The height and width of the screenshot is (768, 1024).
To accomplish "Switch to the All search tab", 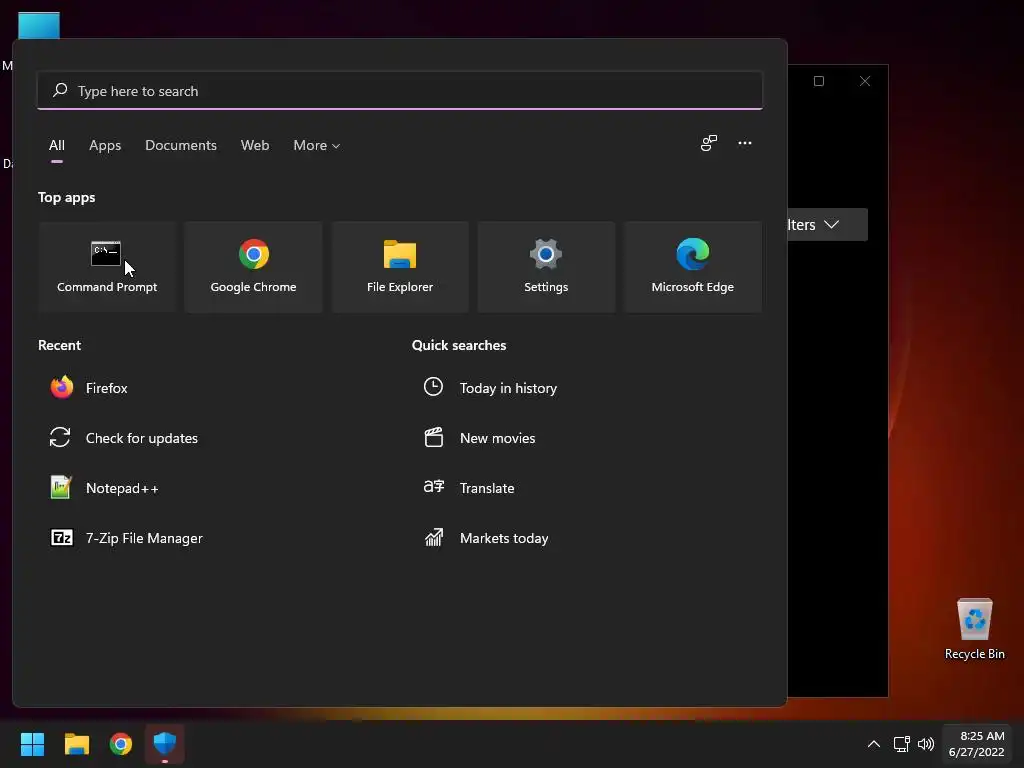I will coord(57,146).
